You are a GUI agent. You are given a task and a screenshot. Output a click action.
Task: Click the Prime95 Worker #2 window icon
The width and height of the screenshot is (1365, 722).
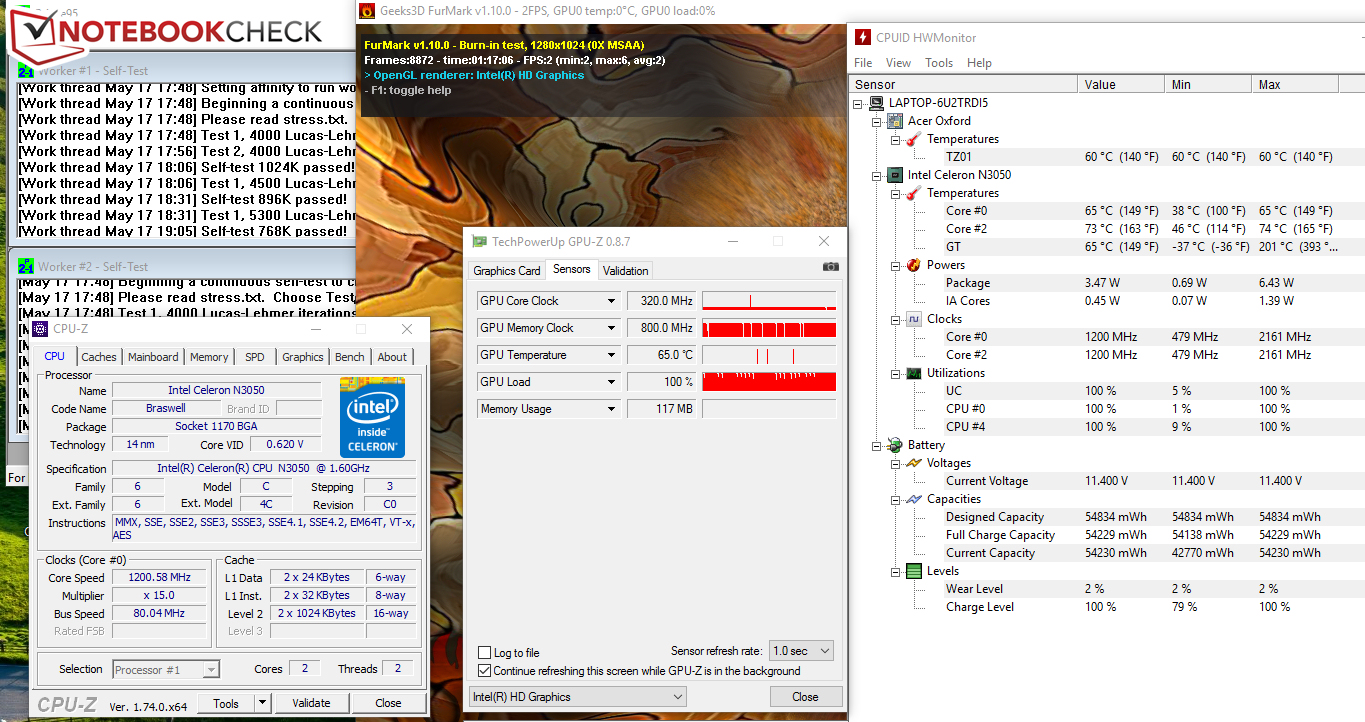pyautogui.click(x=26, y=267)
